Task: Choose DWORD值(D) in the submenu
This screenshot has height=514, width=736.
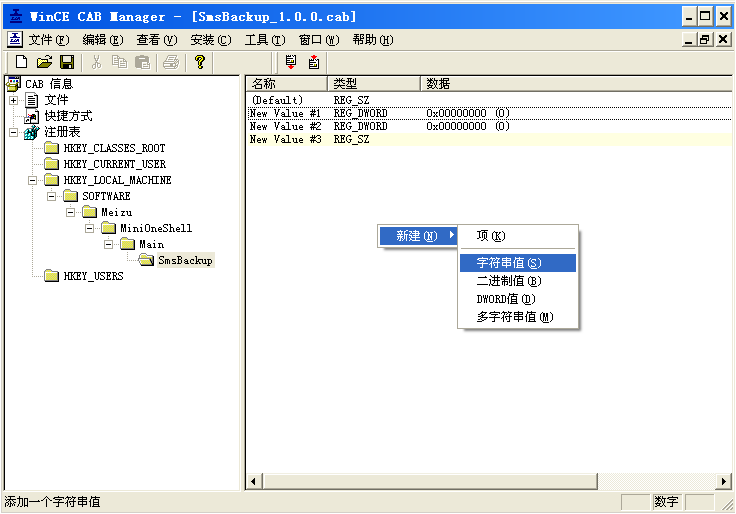Action: (x=518, y=299)
